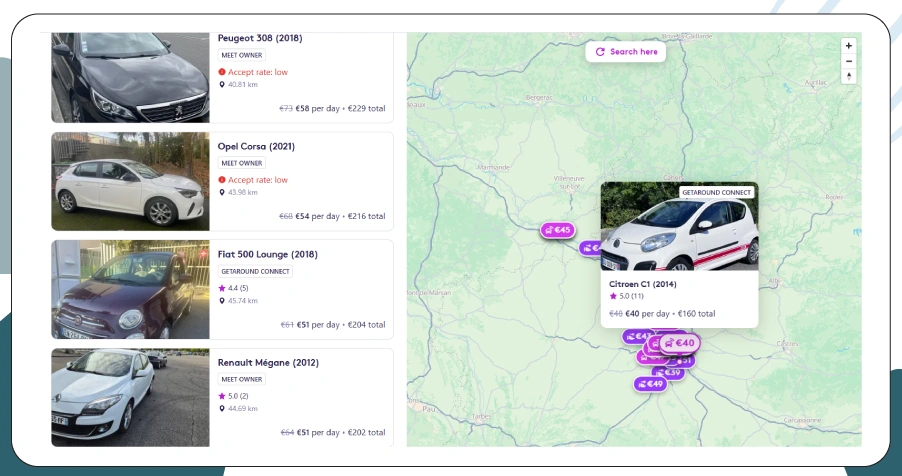Click the Peugeot 308 low accept rate warning
The width and height of the screenshot is (902, 476).
tap(253, 72)
